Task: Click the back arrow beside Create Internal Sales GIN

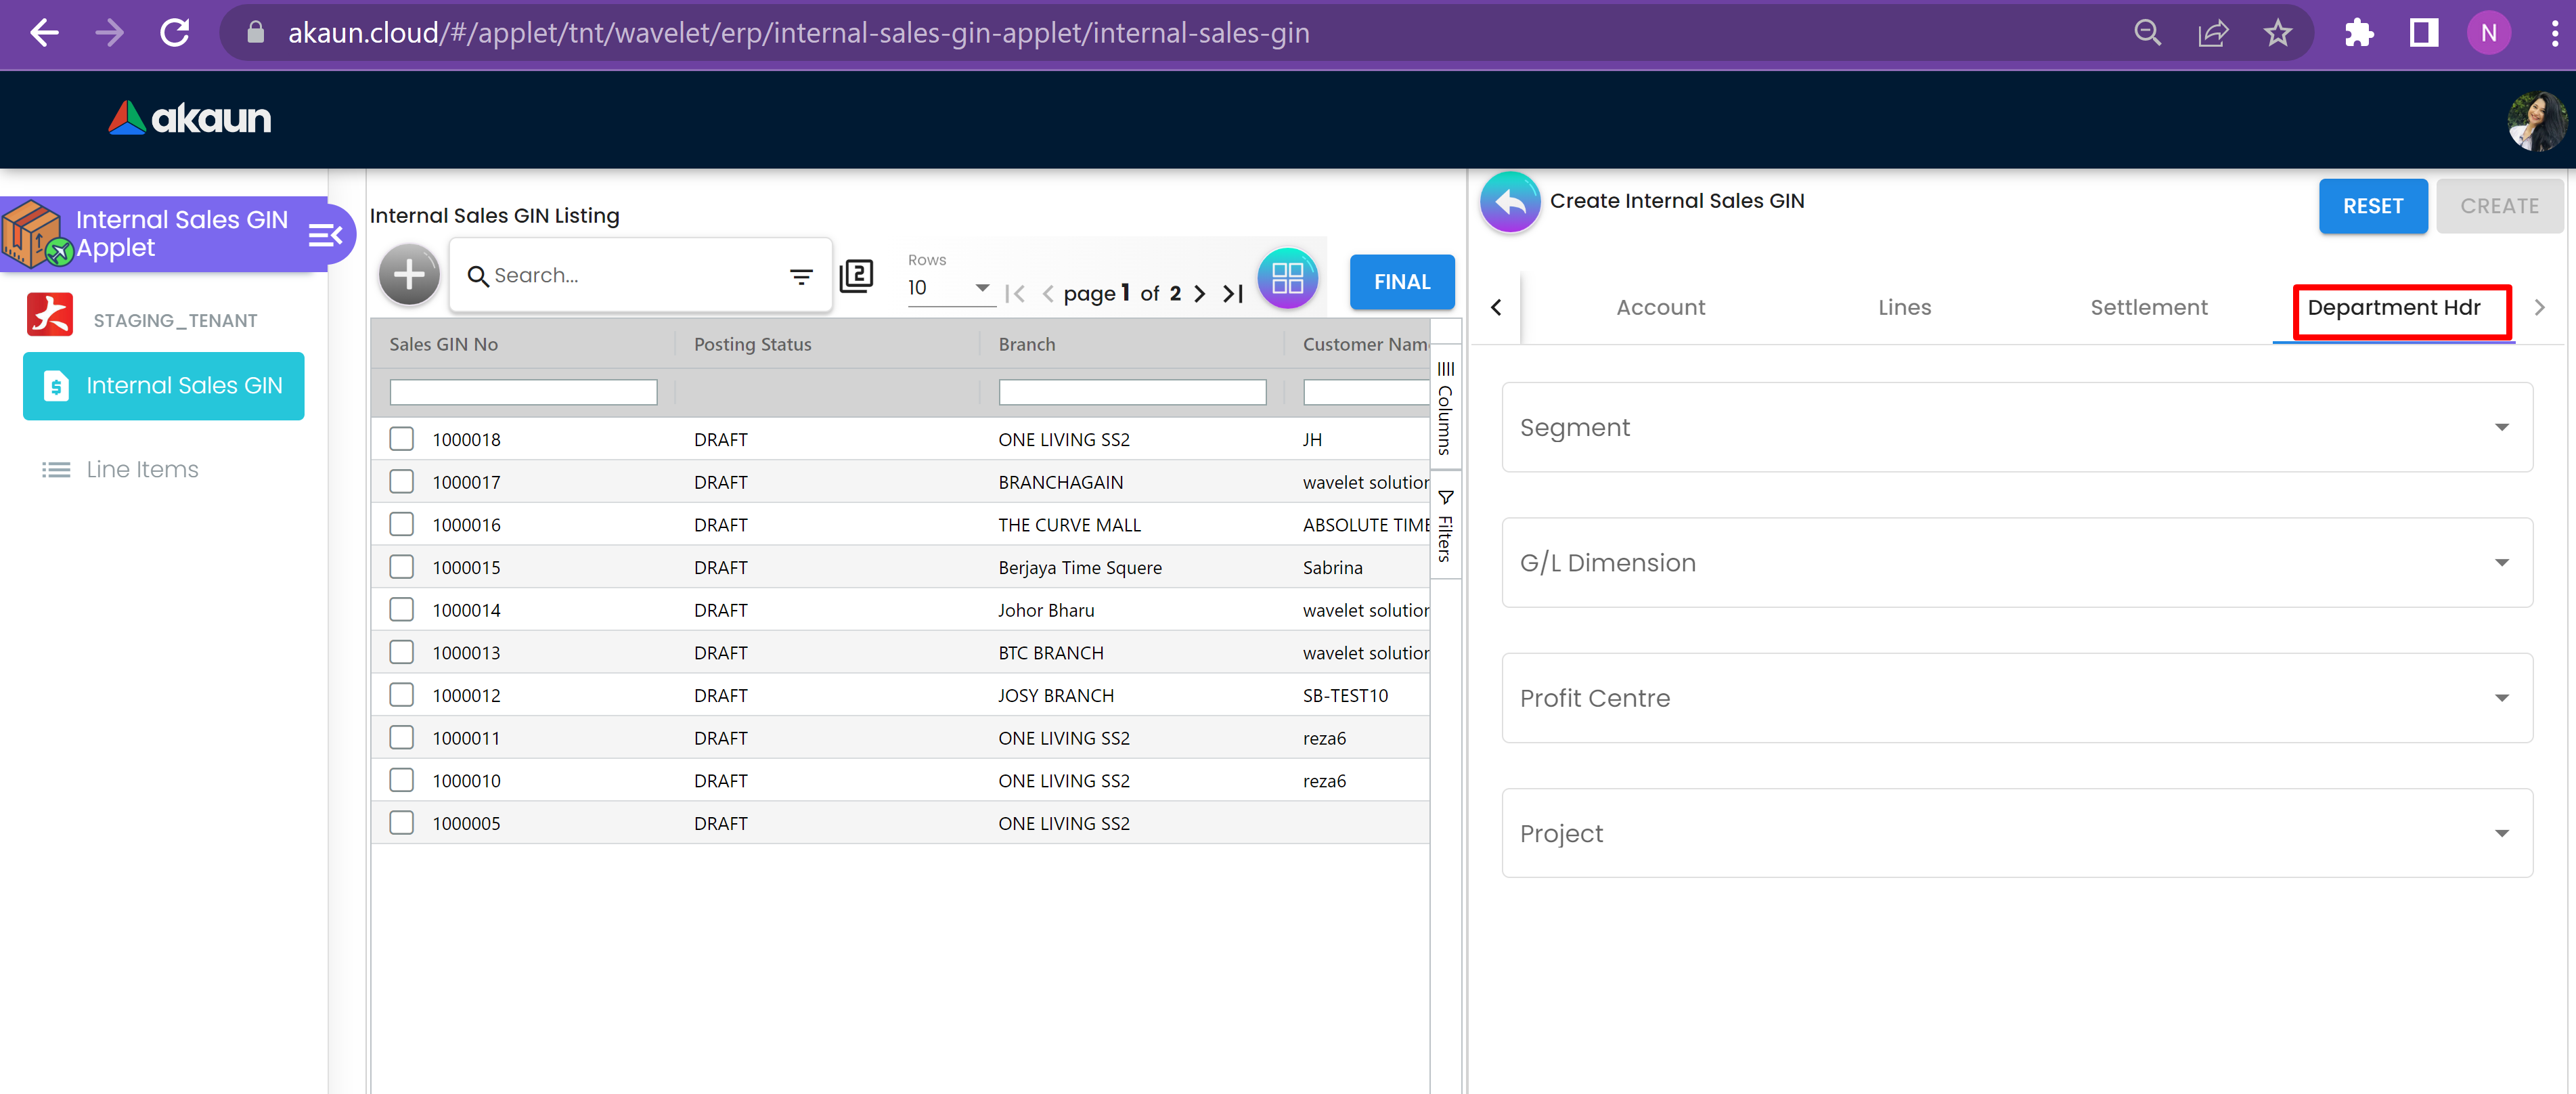Action: [1510, 203]
